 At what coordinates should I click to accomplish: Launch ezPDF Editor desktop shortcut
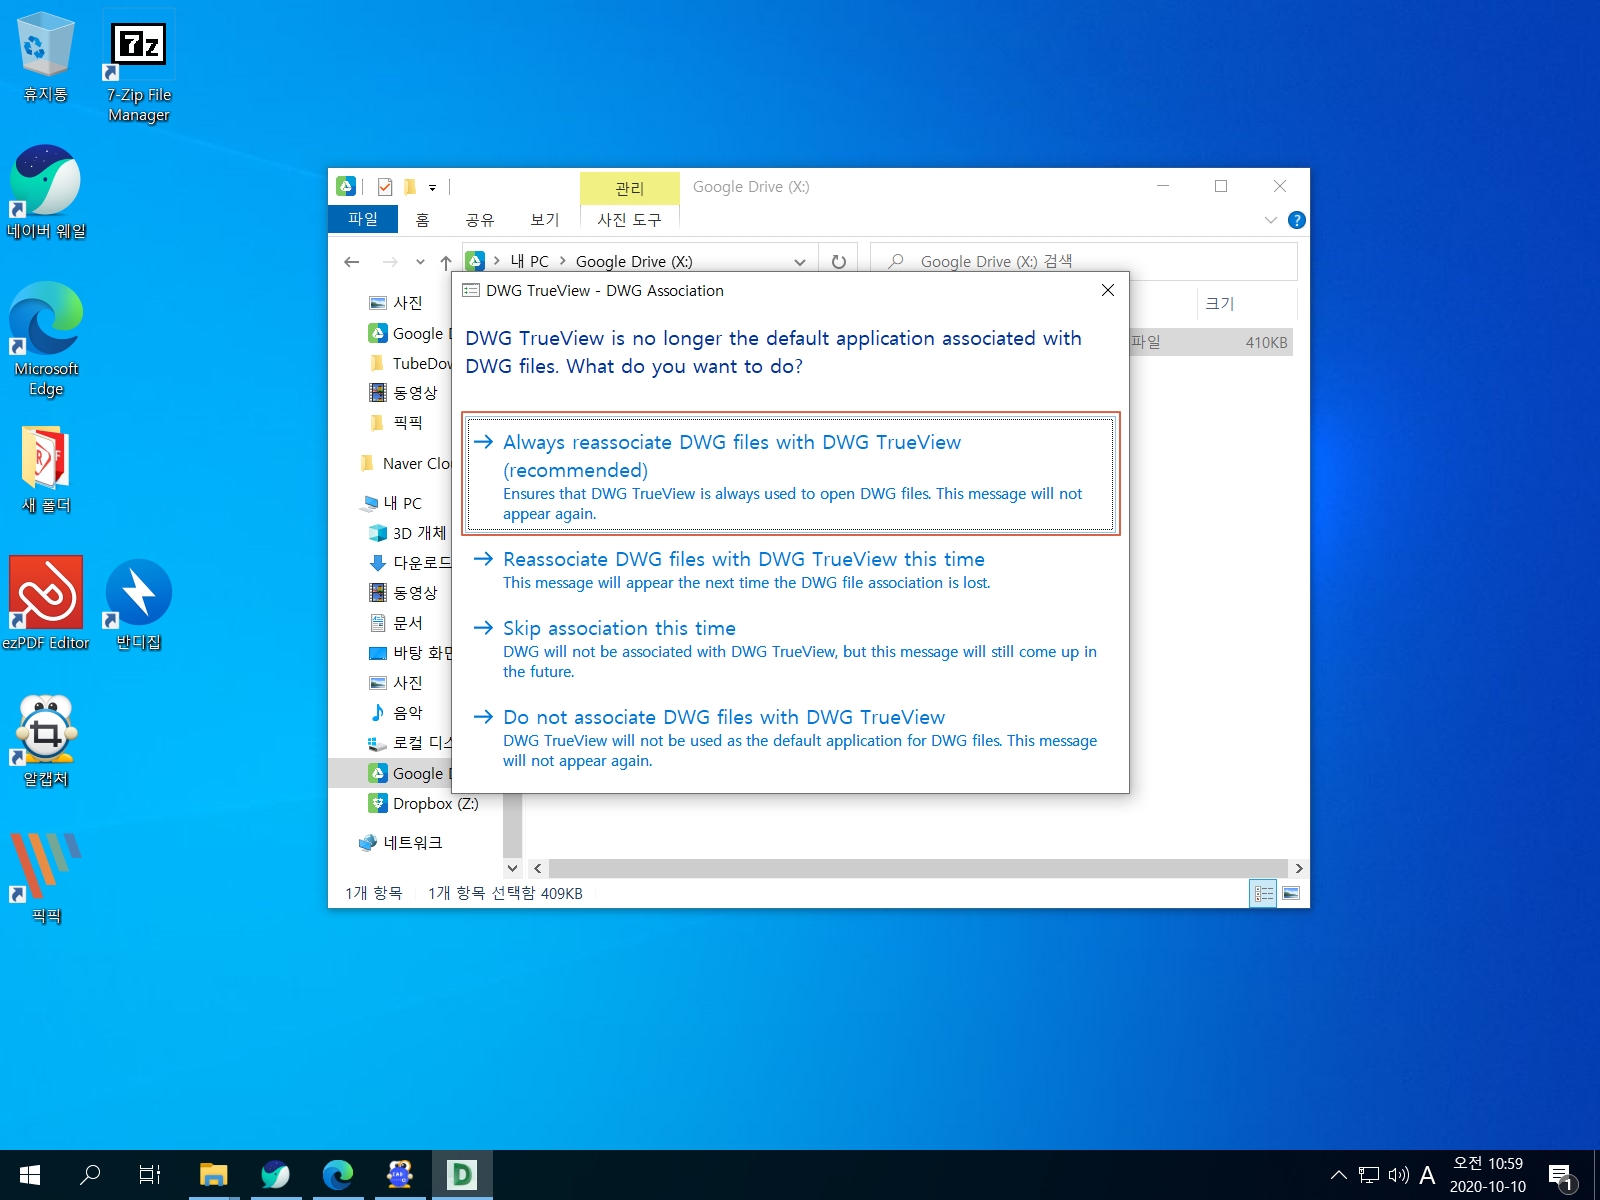(46, 603)
